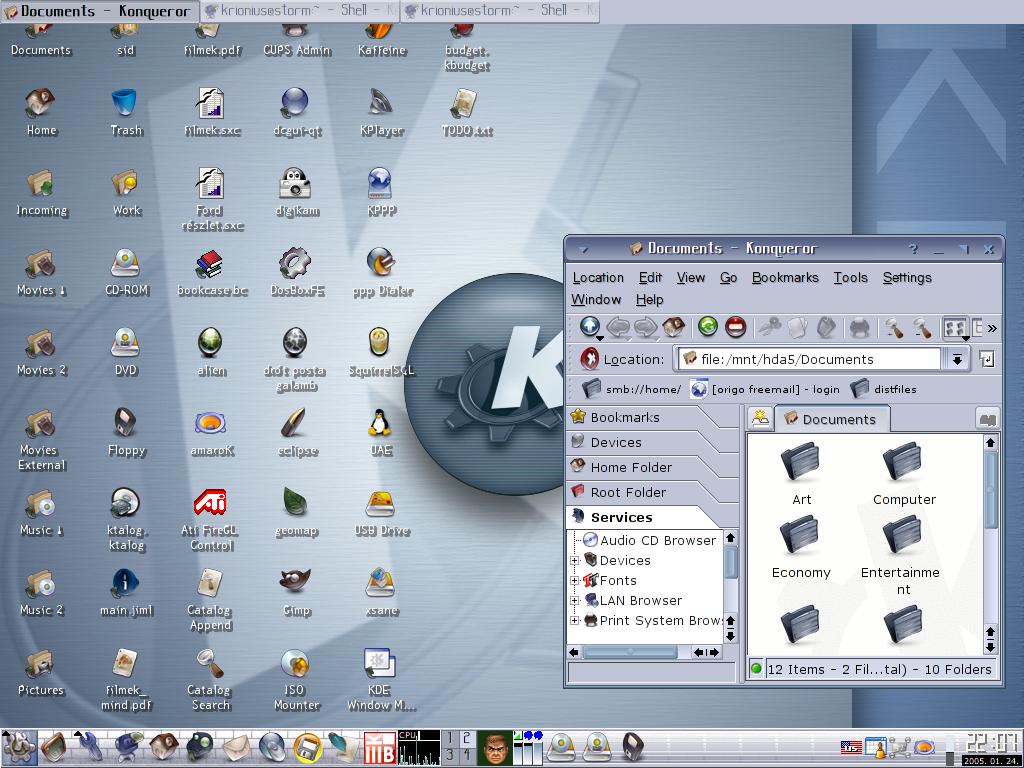The width and height of the screenshot is (1024, 768).
Task: Open the Window menu
Action: tap(596, 299)
